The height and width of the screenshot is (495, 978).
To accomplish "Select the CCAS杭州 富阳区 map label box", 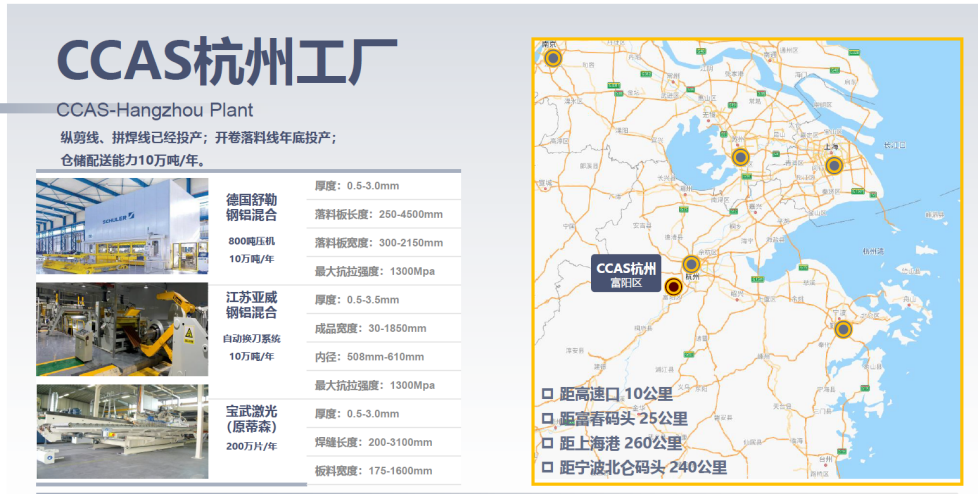I will coord(626,274).
